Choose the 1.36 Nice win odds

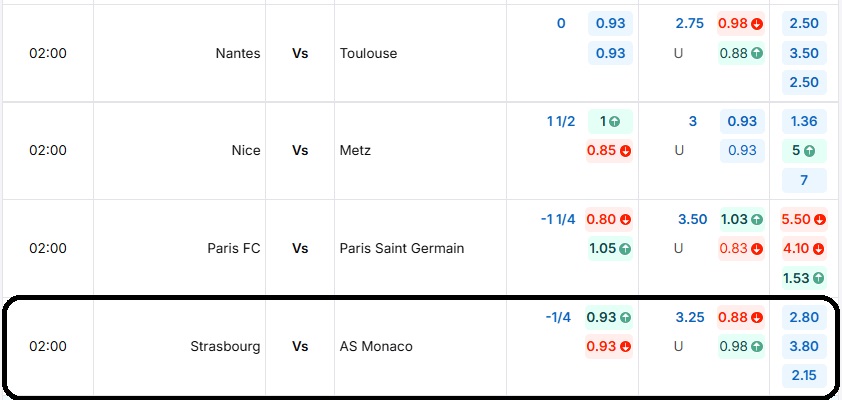803,121
